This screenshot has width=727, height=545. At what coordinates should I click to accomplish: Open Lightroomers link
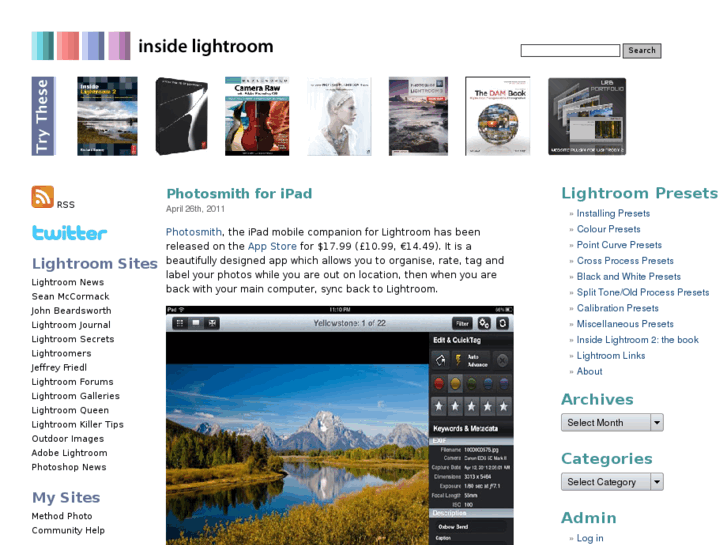(x=61, y=353)
